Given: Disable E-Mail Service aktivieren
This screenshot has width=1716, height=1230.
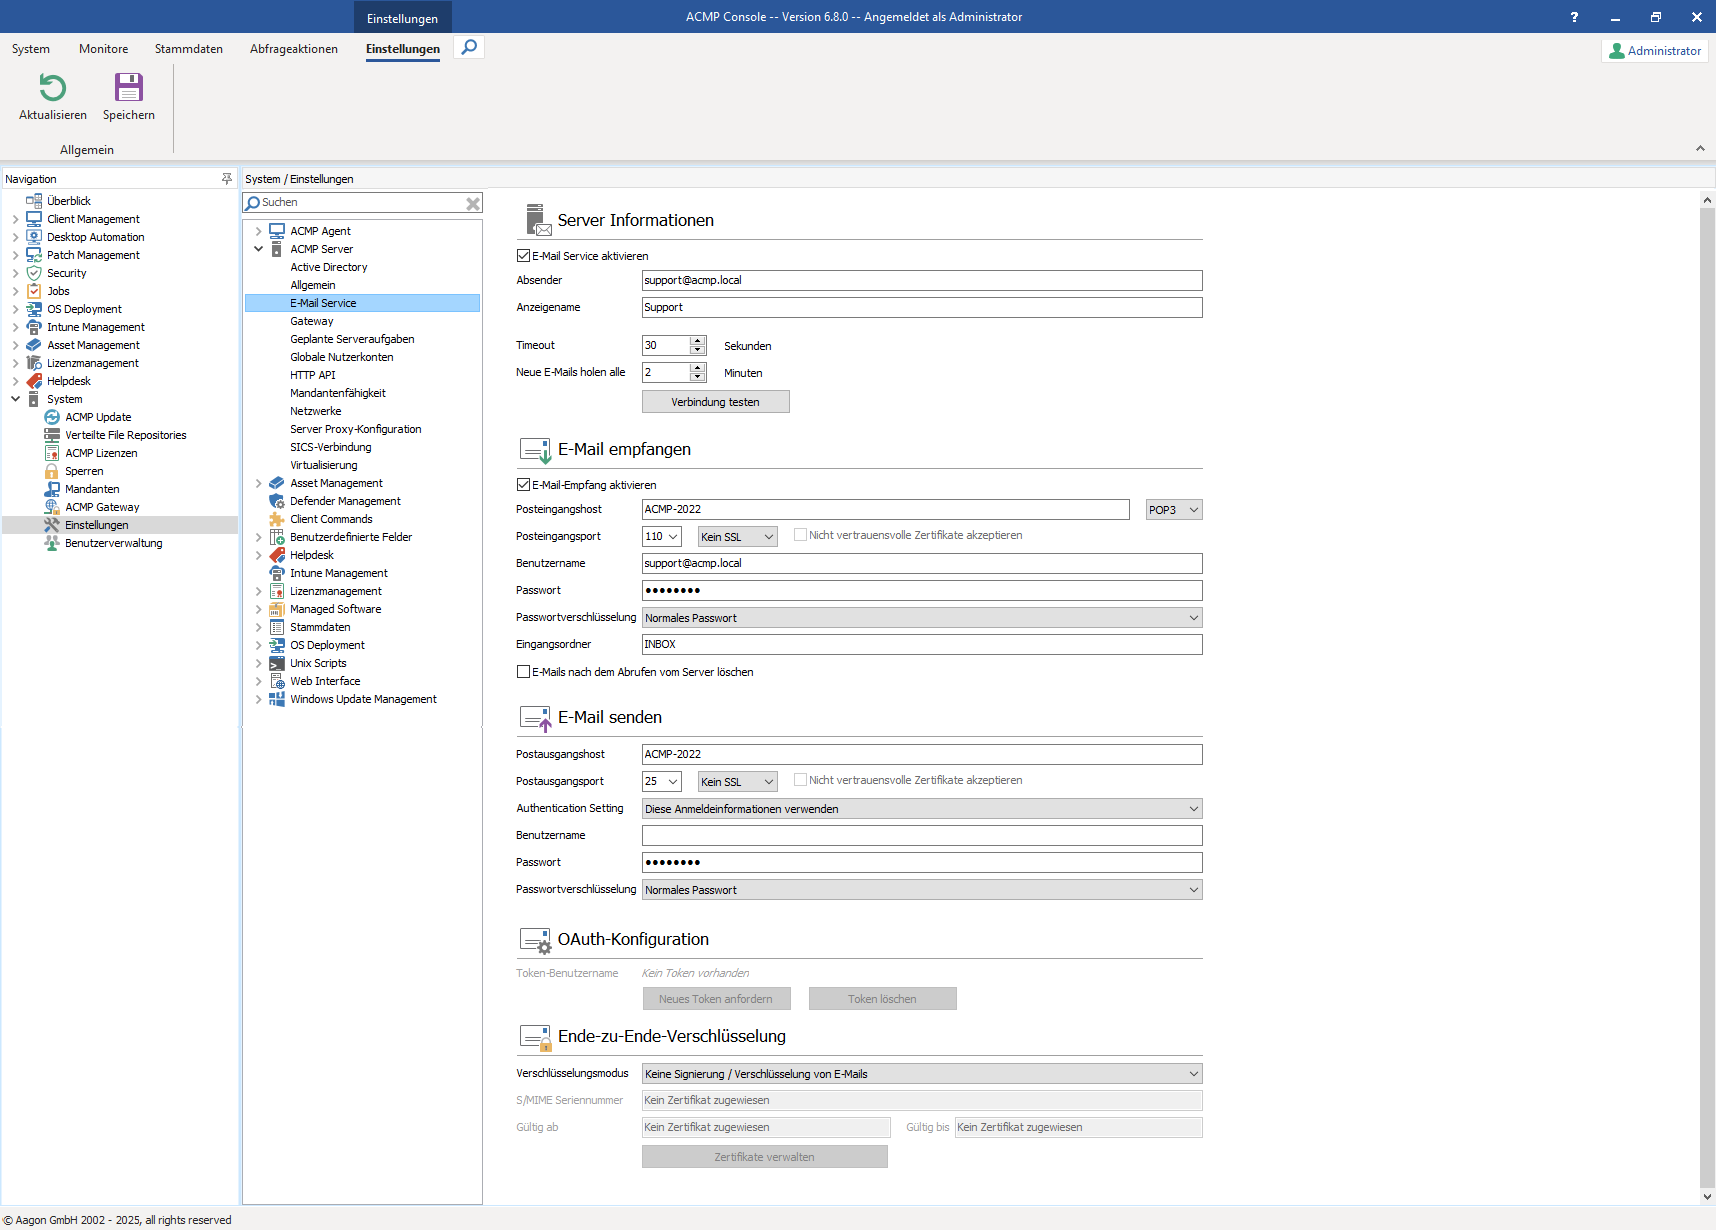Looking at the screenshot, I should [x=524, y=255].
